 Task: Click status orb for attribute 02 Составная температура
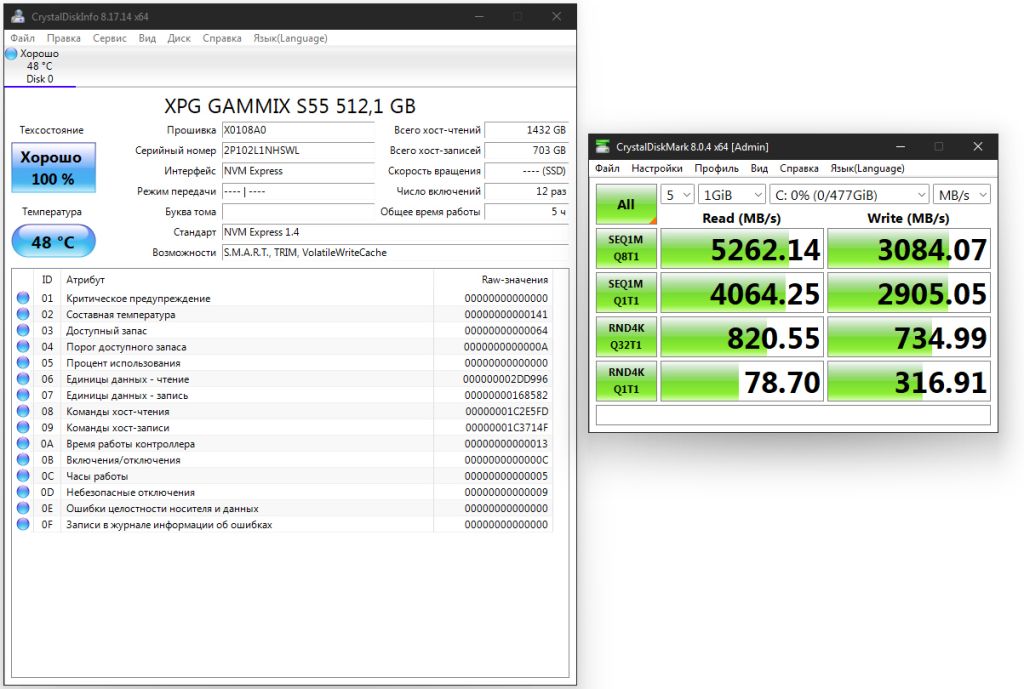23,314
